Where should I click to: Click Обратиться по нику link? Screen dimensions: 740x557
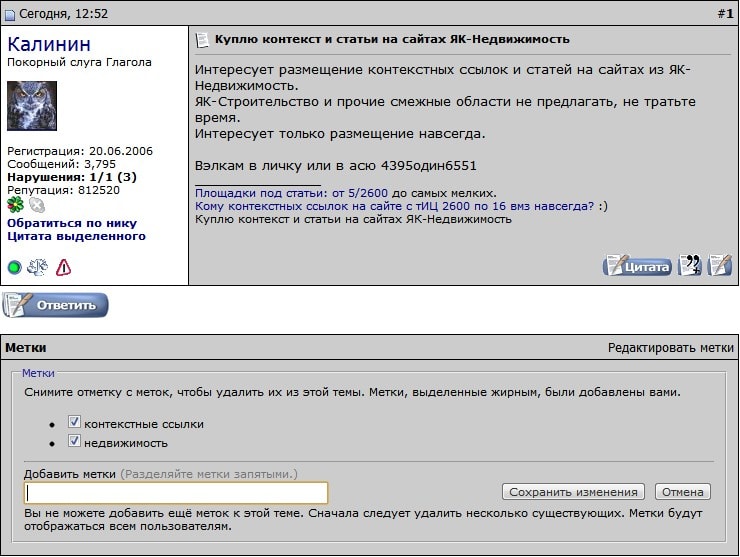coord(72,223)
